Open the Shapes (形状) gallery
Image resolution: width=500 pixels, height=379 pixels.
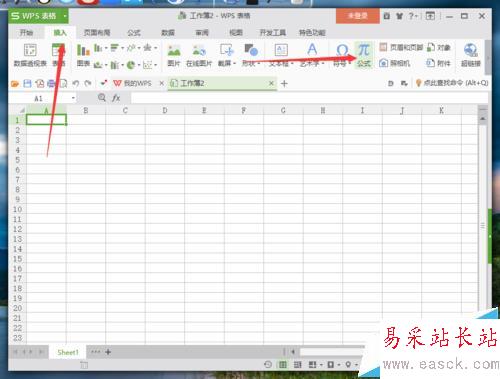click(x=251, y=55)
